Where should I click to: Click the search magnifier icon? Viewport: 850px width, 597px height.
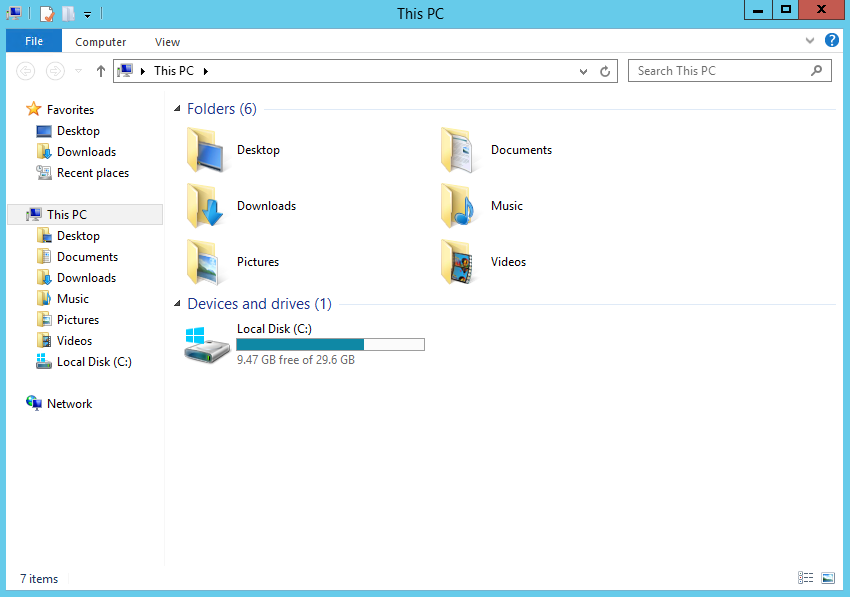(816, 70)
